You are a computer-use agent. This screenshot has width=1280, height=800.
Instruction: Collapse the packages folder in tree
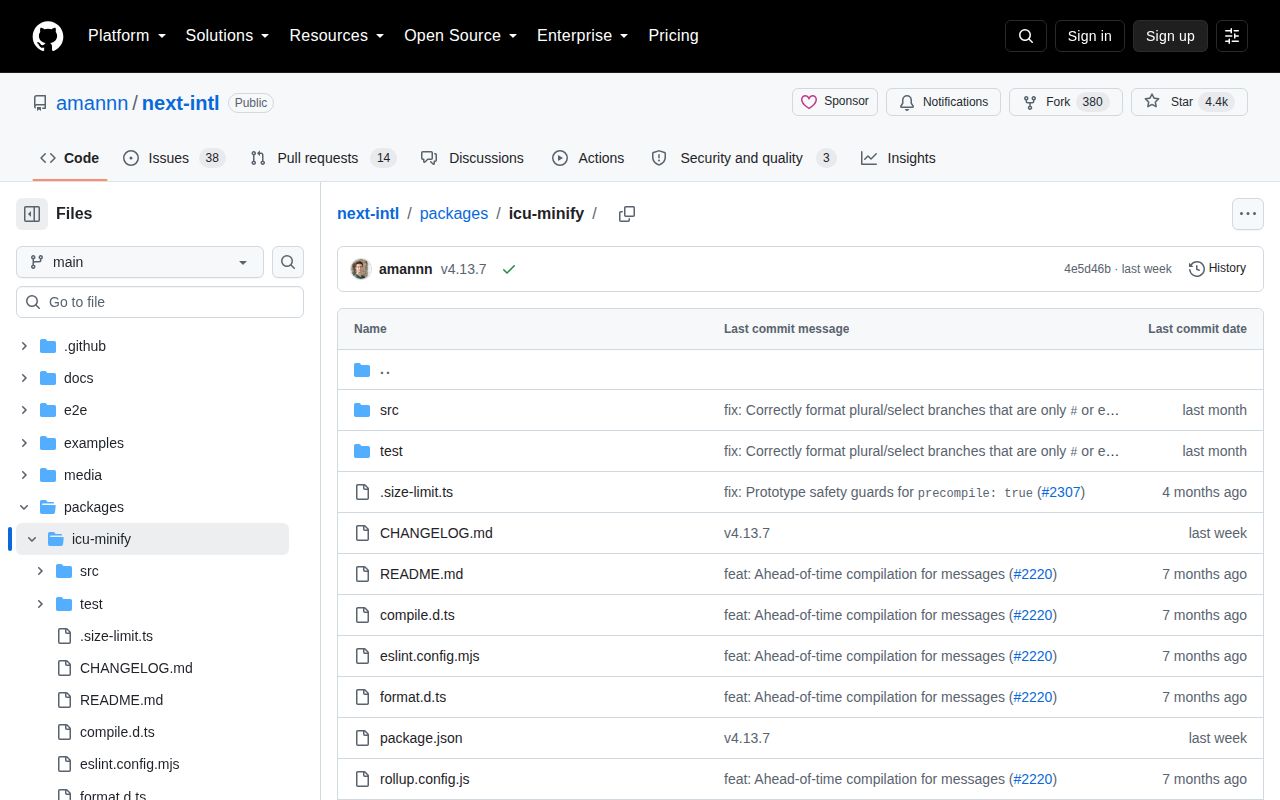[24, 507]
